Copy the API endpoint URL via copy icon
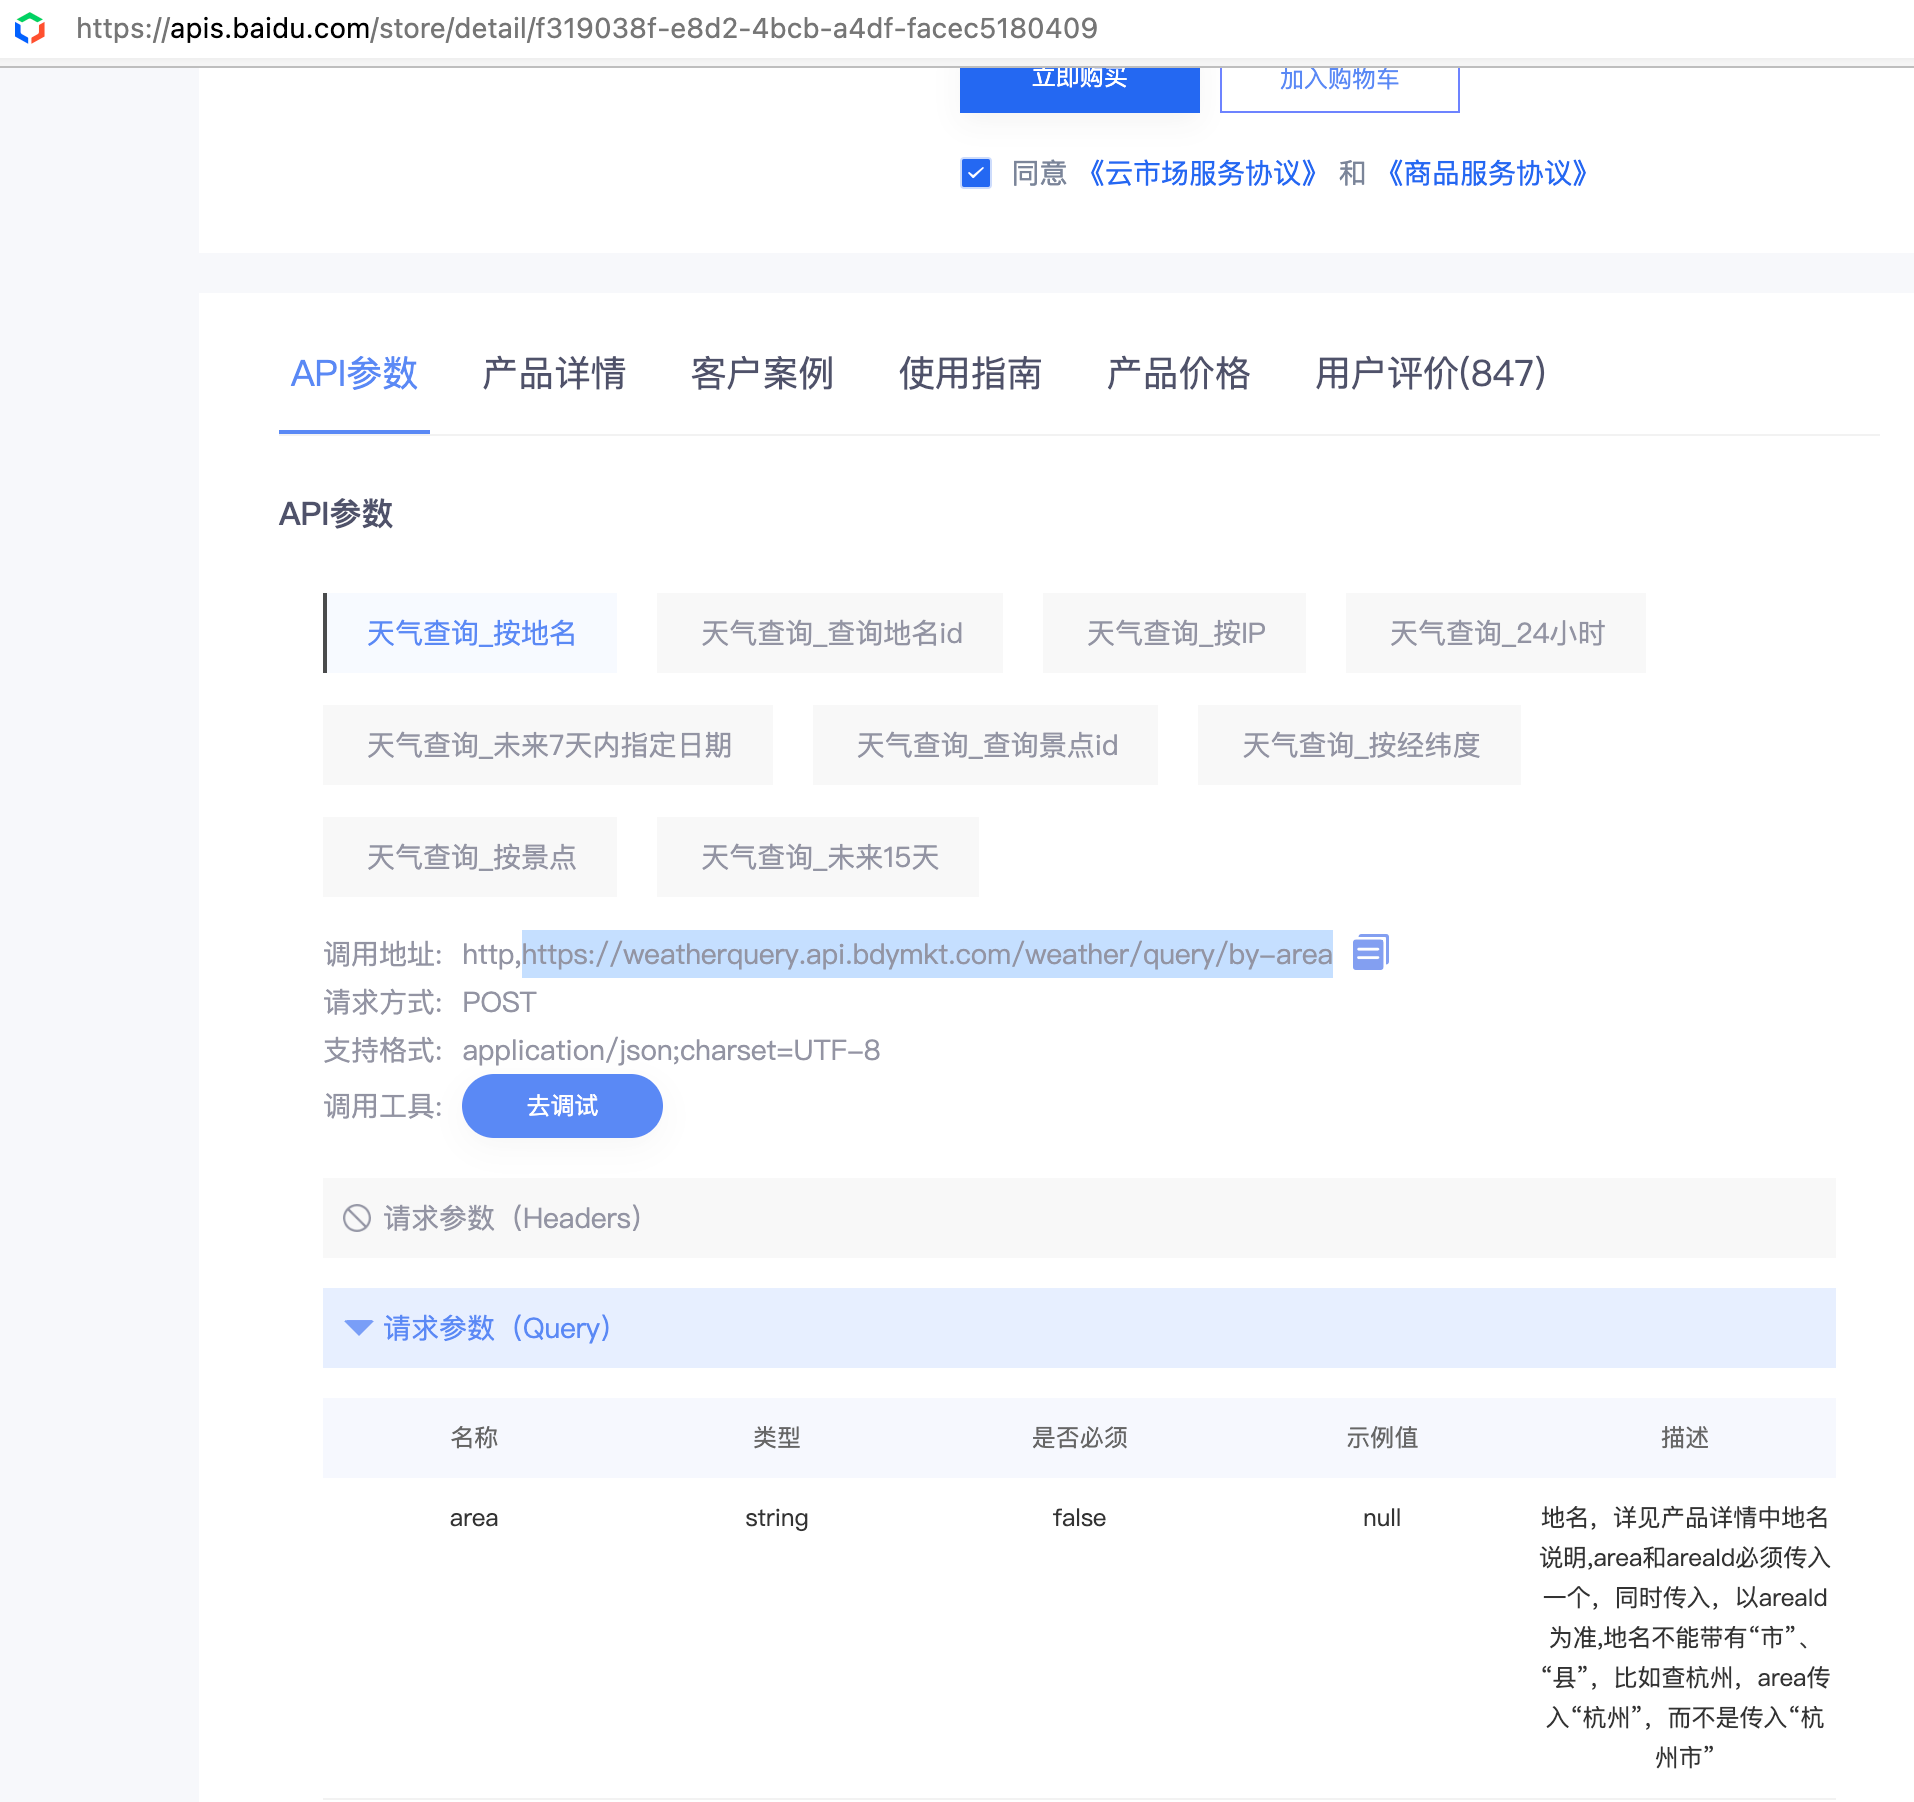1914x1802 pixels. click(x=1370, y=953)
